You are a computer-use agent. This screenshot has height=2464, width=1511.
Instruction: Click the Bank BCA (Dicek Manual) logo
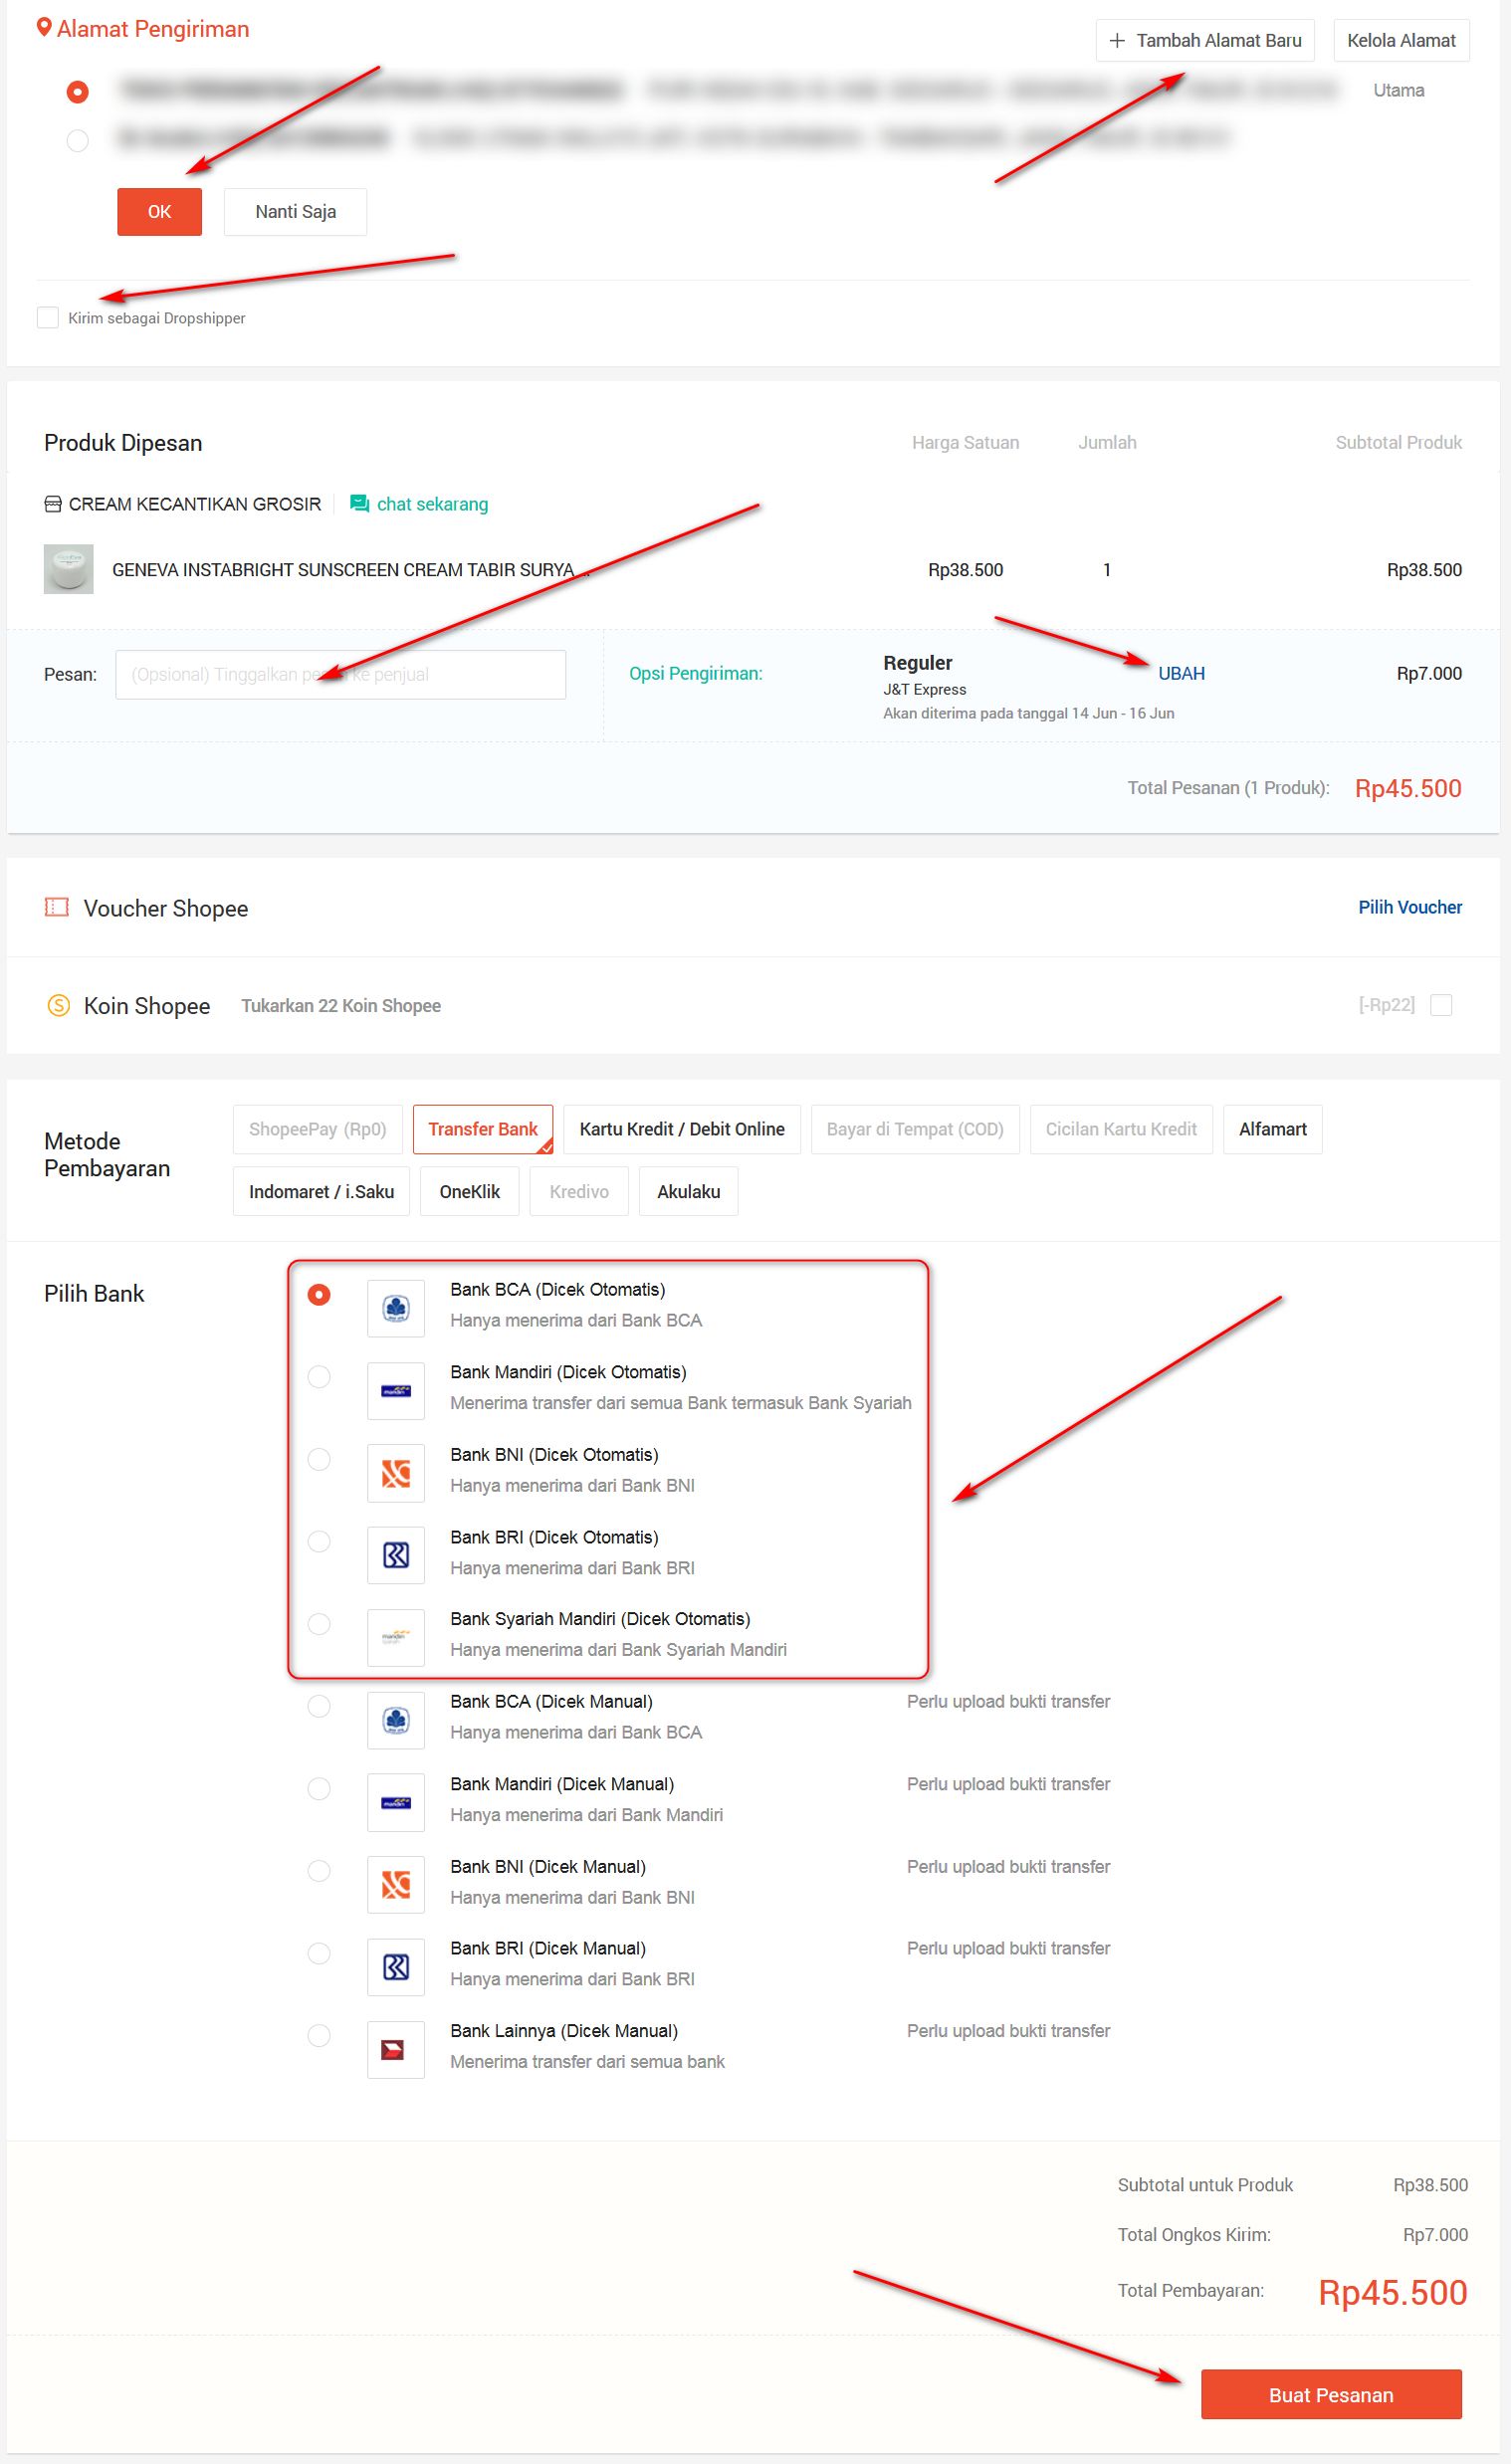coord(396,1720)
